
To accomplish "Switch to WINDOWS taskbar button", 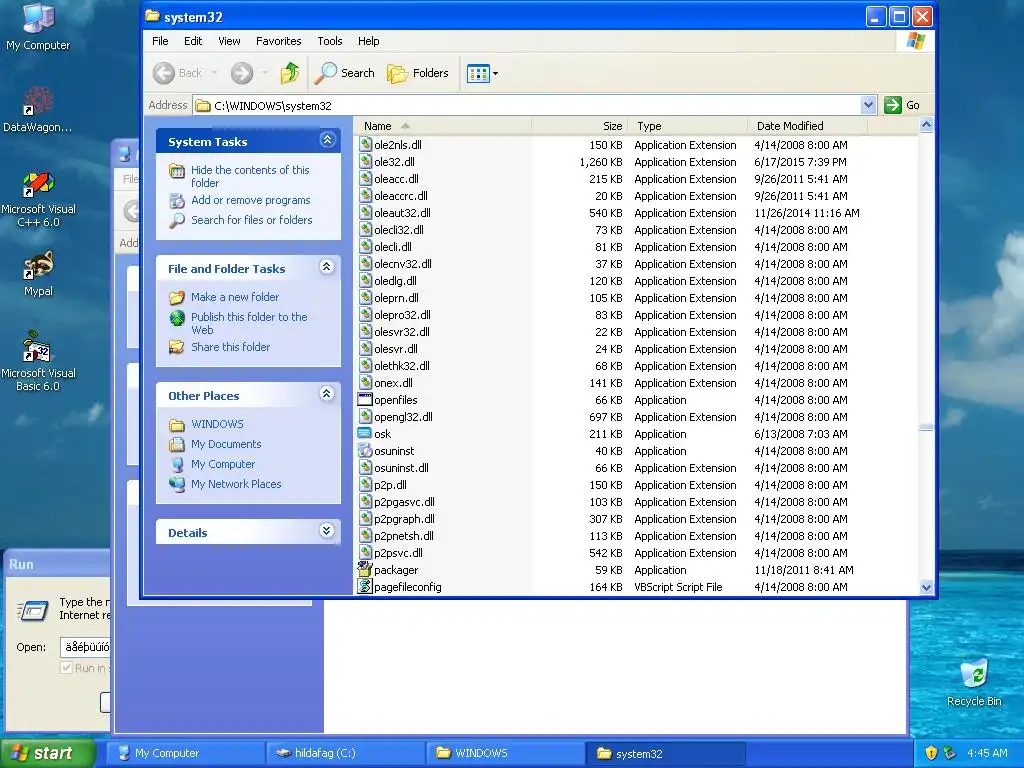I will pos(505,753).
